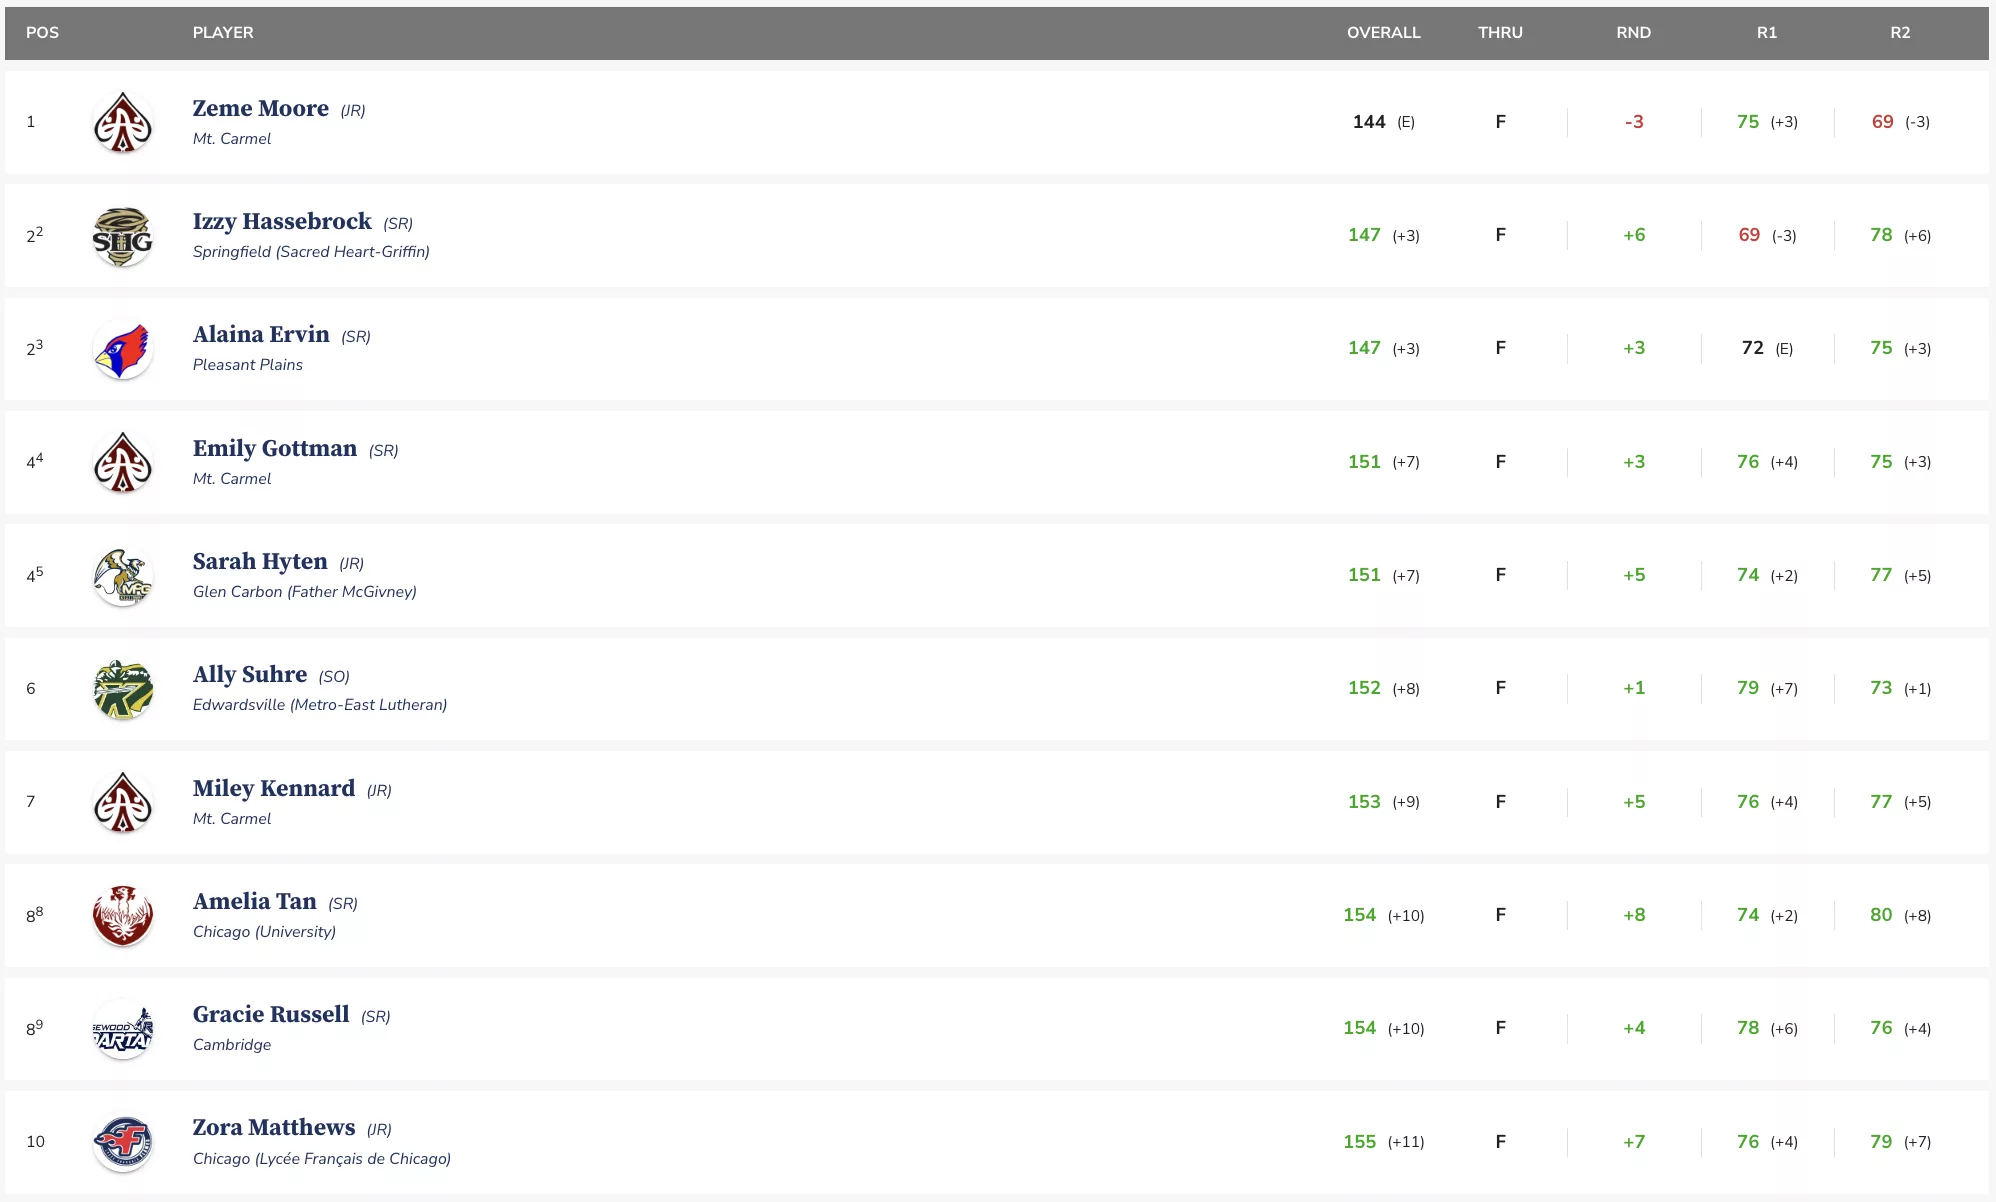Click the Pleasant Plains cardinal logo

(122, 349)
